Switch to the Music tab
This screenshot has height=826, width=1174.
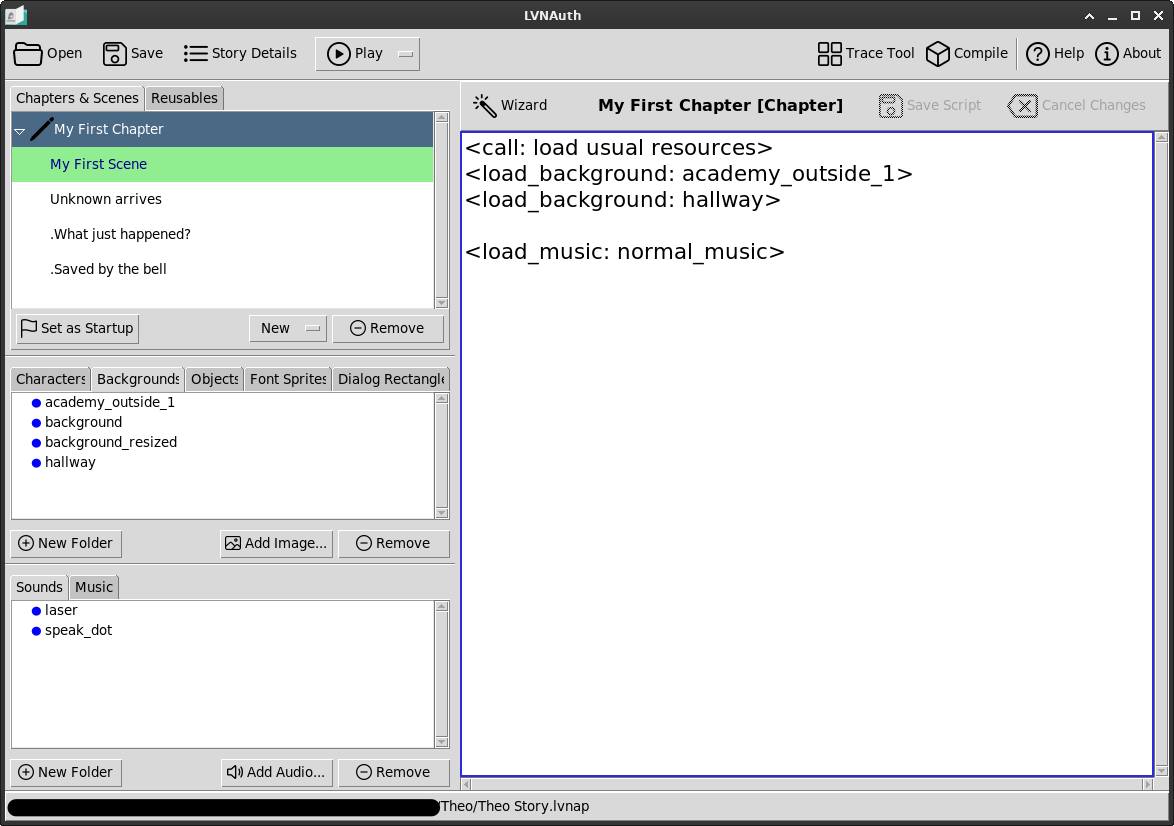pyautogui.click(x=93, y=587)
